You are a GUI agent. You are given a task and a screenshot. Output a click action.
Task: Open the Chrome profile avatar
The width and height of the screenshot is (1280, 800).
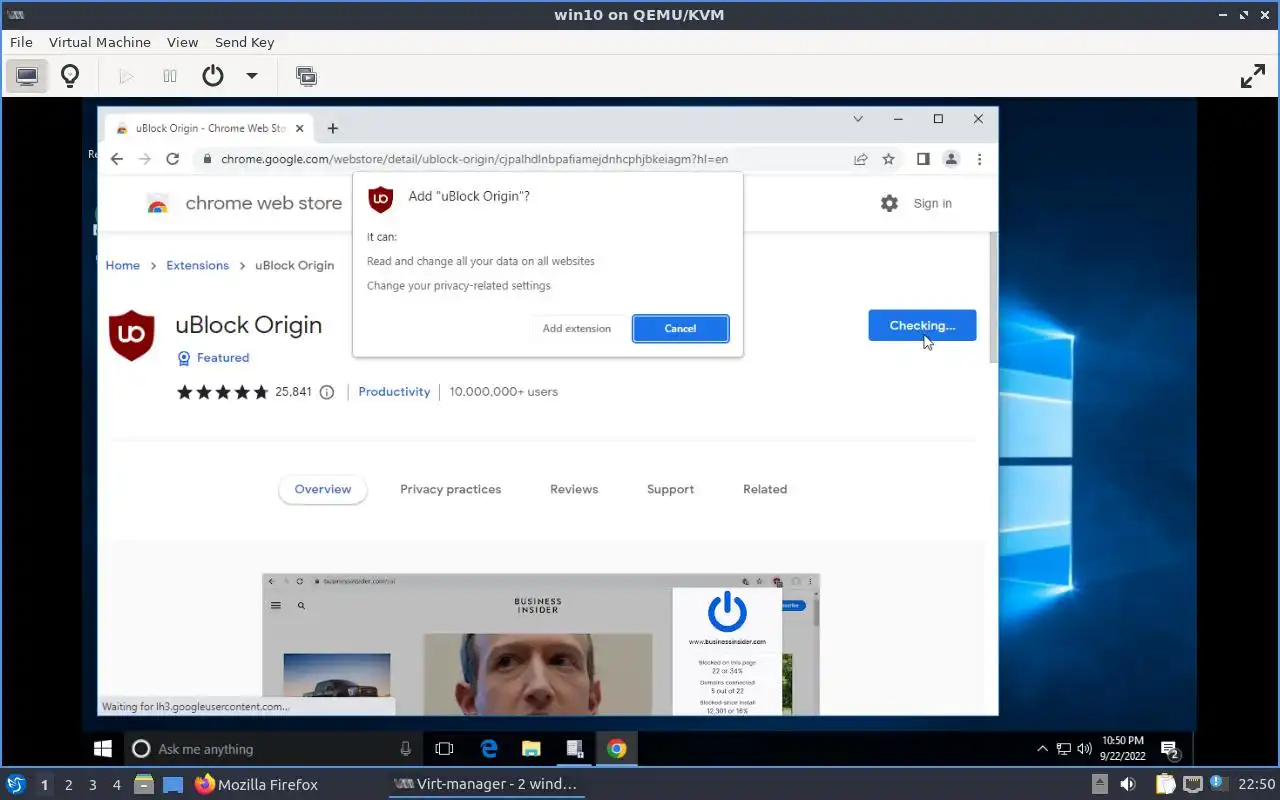click(x=951, y=159)
